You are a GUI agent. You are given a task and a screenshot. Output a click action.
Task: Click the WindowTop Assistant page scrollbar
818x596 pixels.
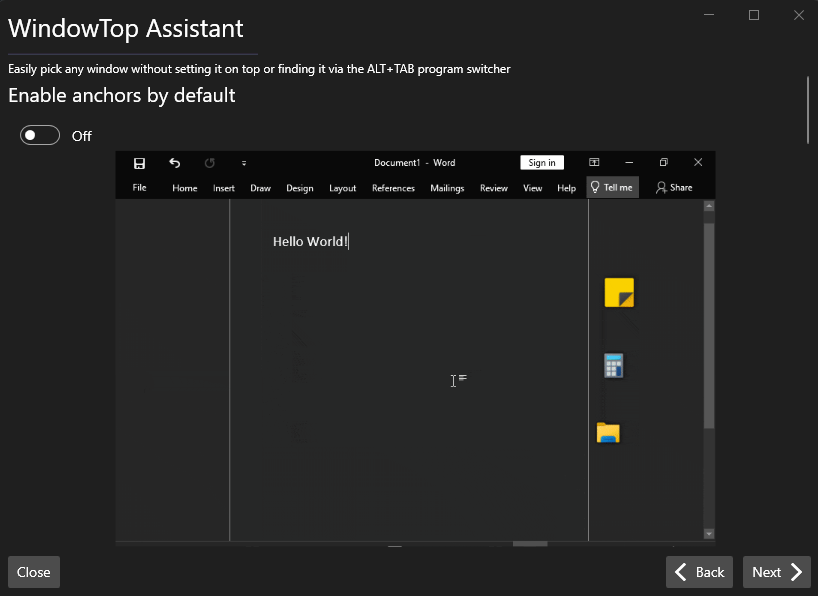pos(808,110)
